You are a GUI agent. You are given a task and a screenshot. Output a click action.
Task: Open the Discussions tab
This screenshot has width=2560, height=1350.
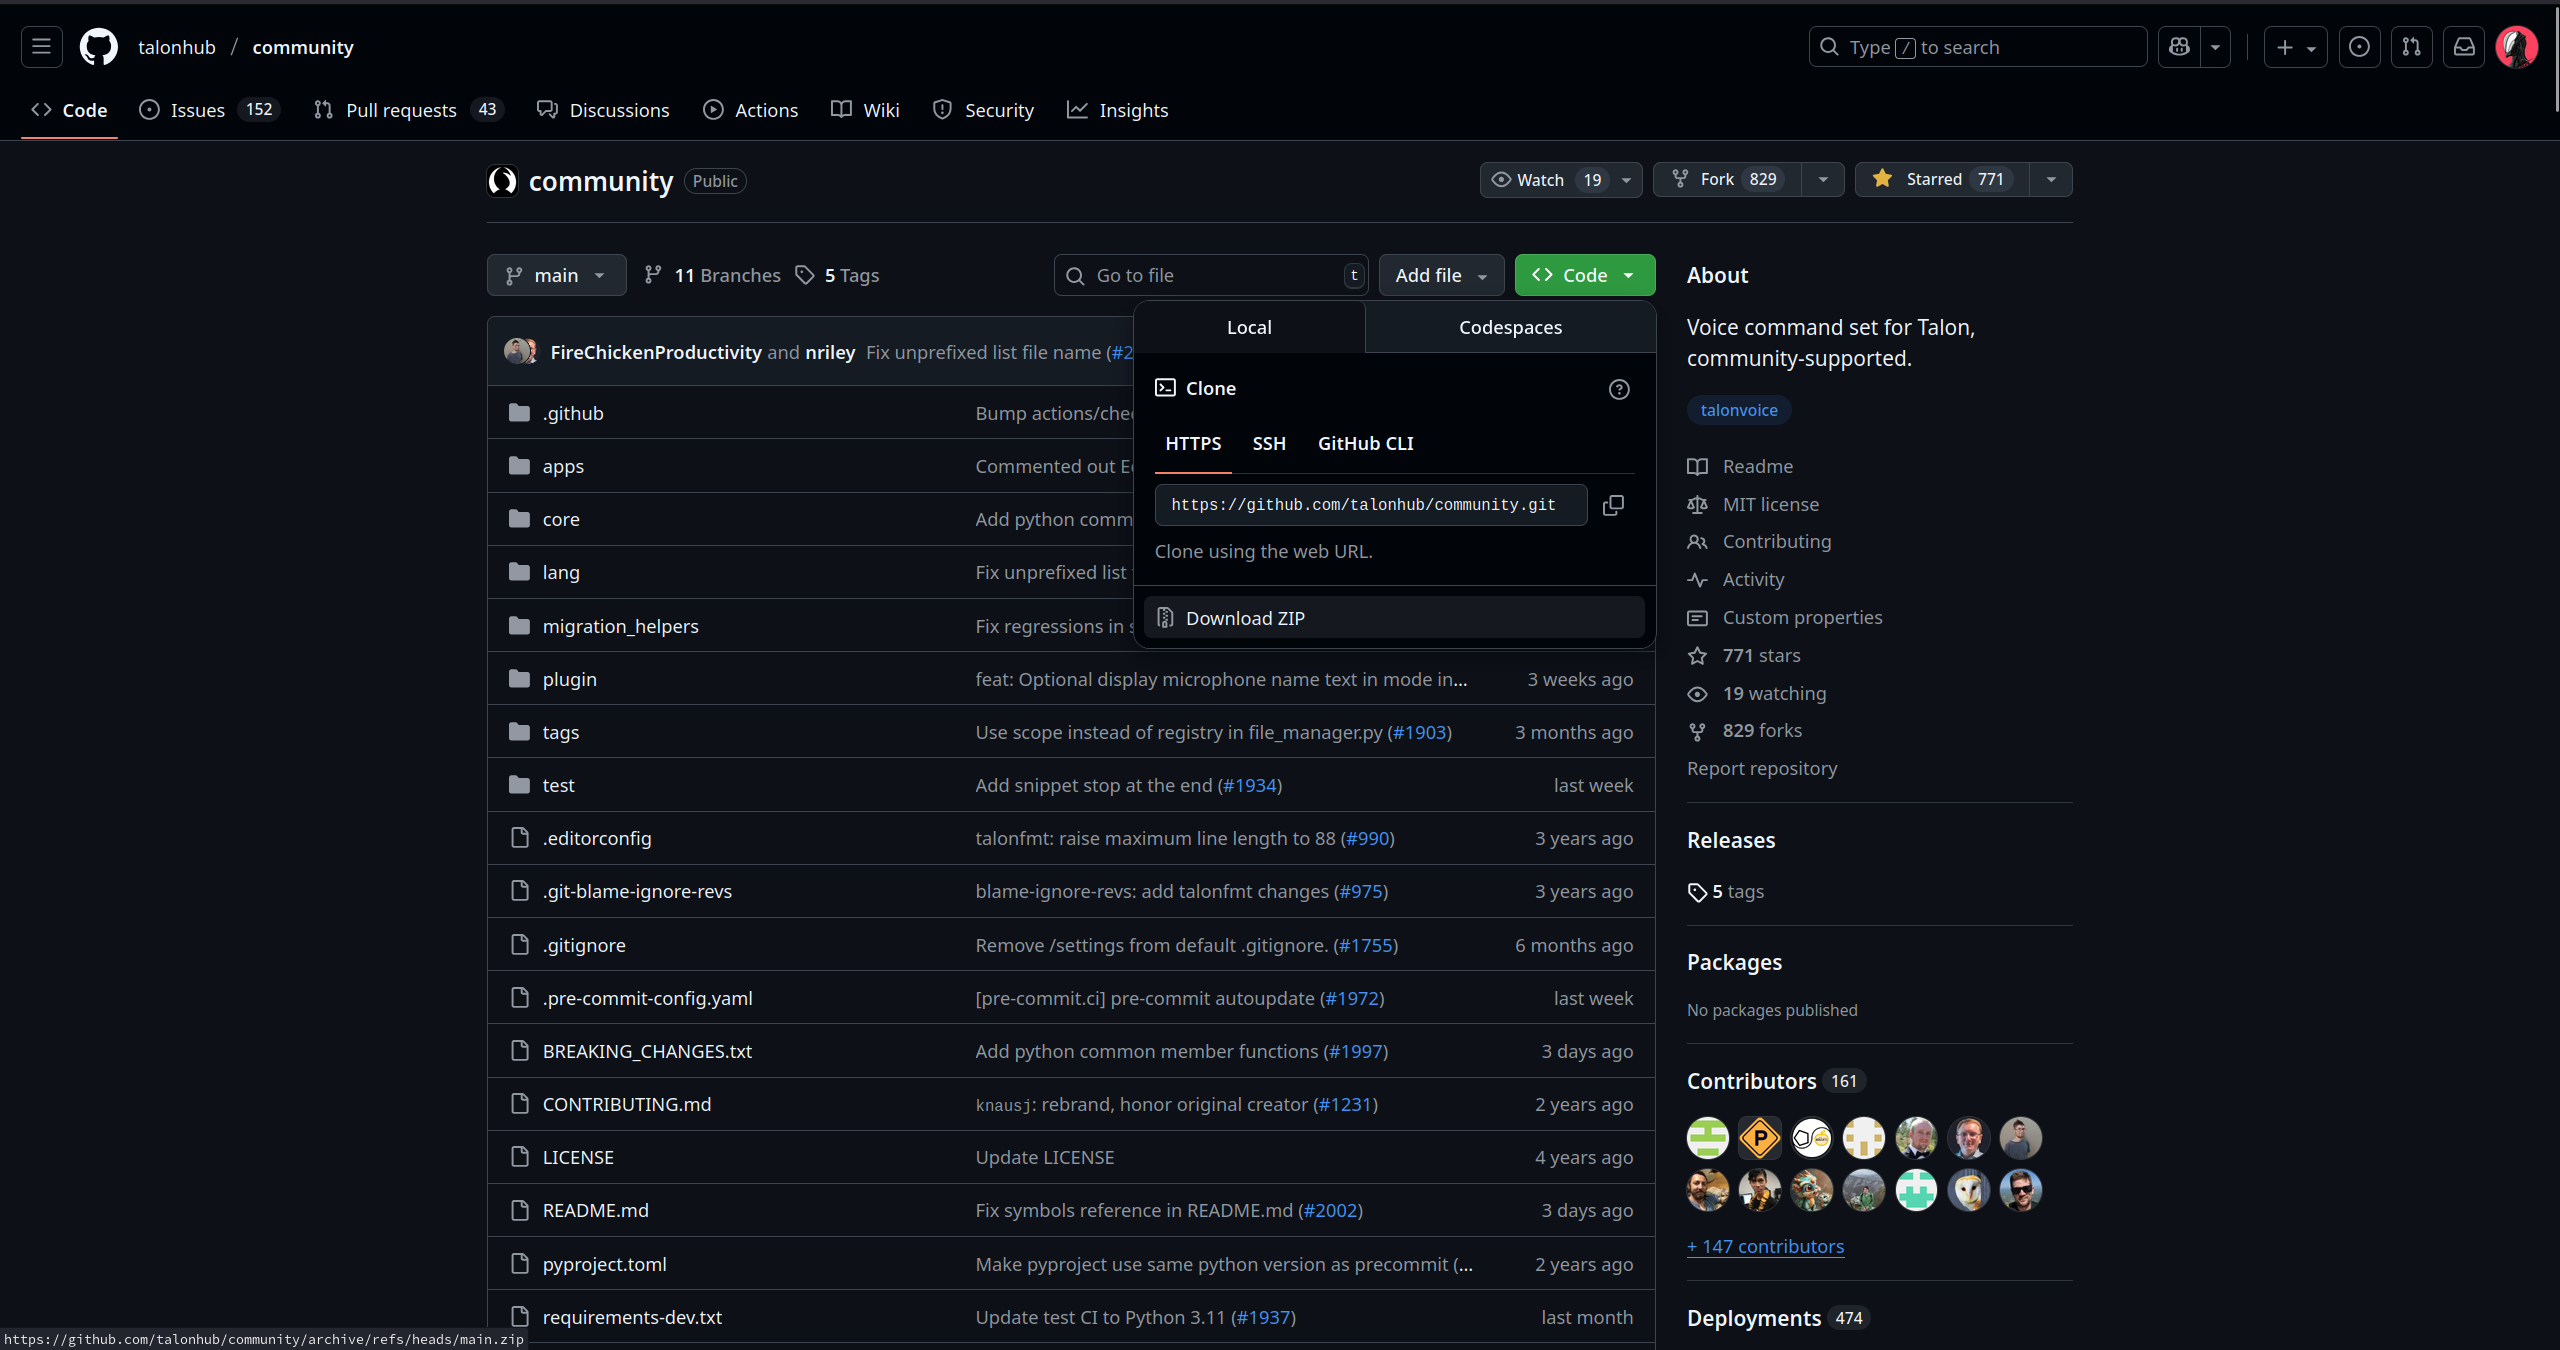tap(603, 110)
